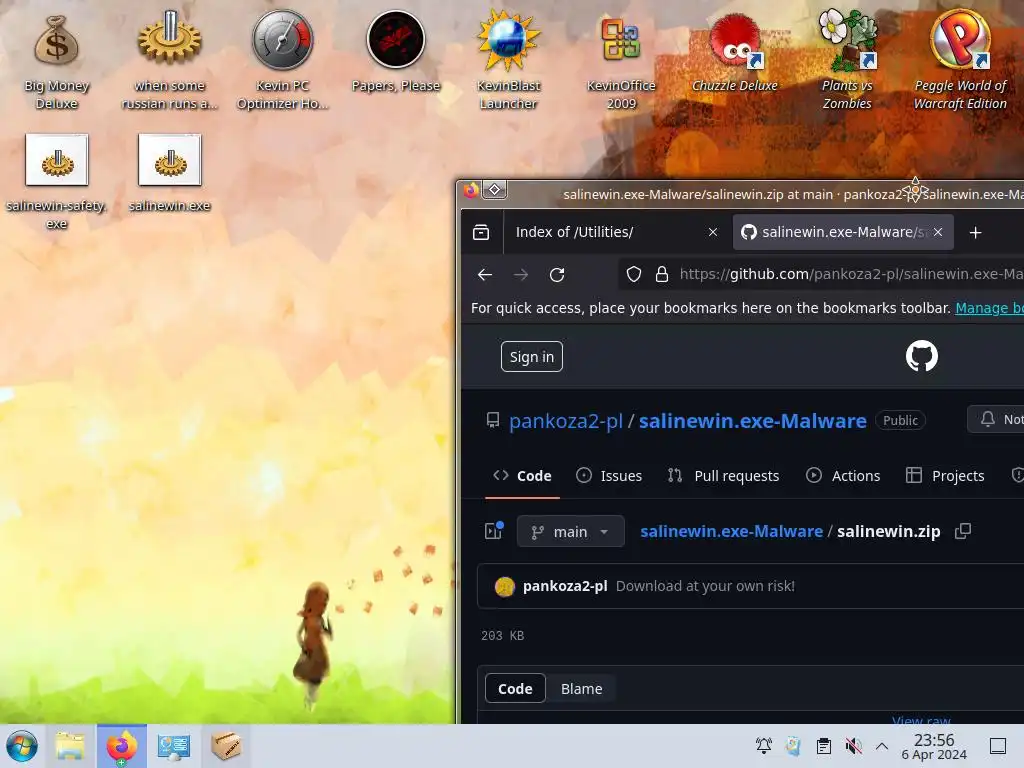Click the 'salinewin.zip' file name heading

(x=888, y=532)
